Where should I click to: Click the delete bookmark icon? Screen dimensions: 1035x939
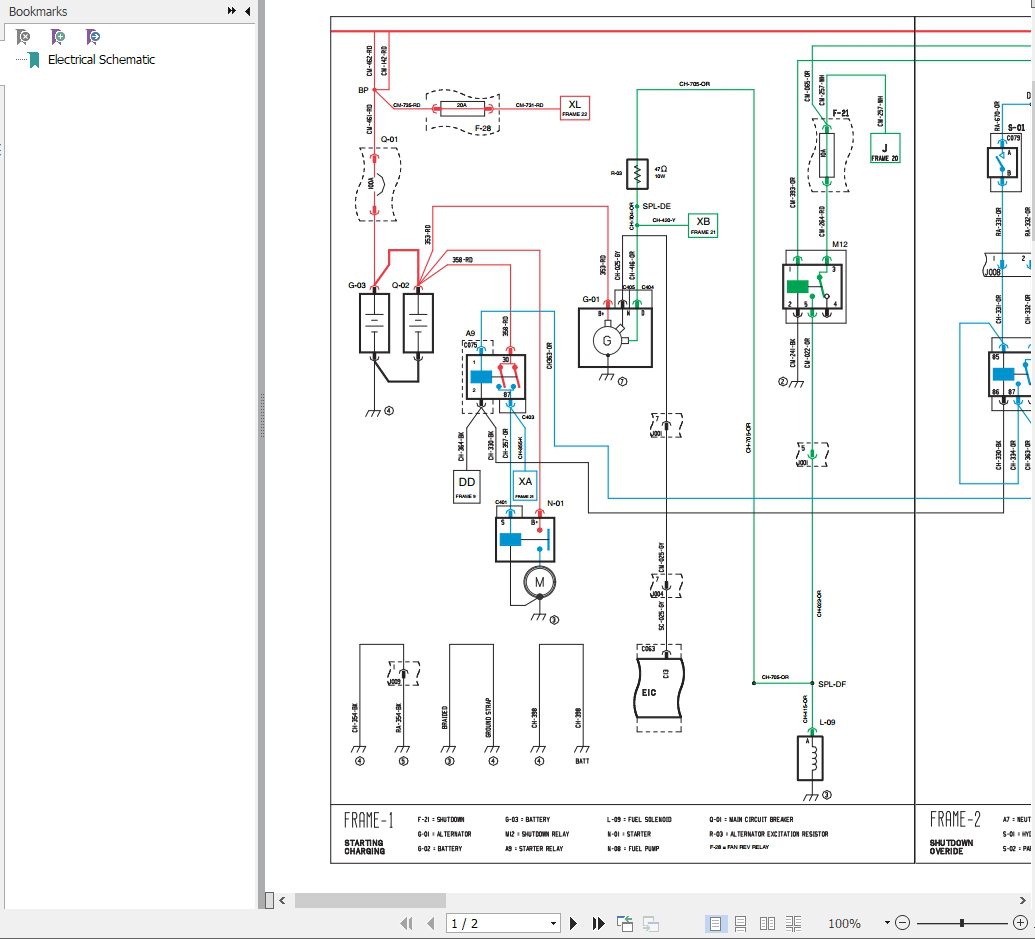pyautogui.click(x=22, y=37)
